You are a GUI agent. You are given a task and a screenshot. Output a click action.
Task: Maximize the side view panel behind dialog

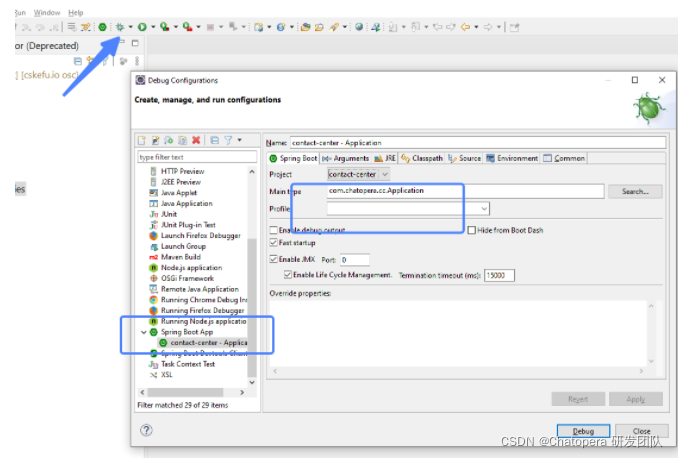[x=135, y=43]
